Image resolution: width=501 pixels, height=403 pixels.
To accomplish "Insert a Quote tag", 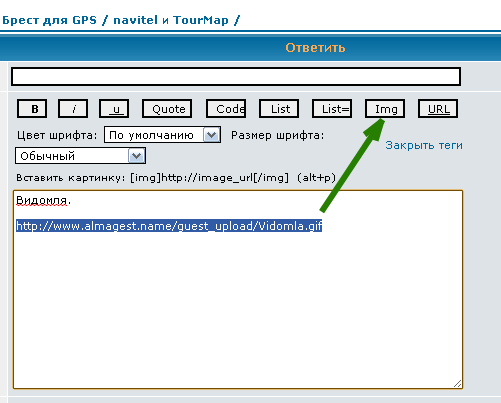I will coord(167,109).
